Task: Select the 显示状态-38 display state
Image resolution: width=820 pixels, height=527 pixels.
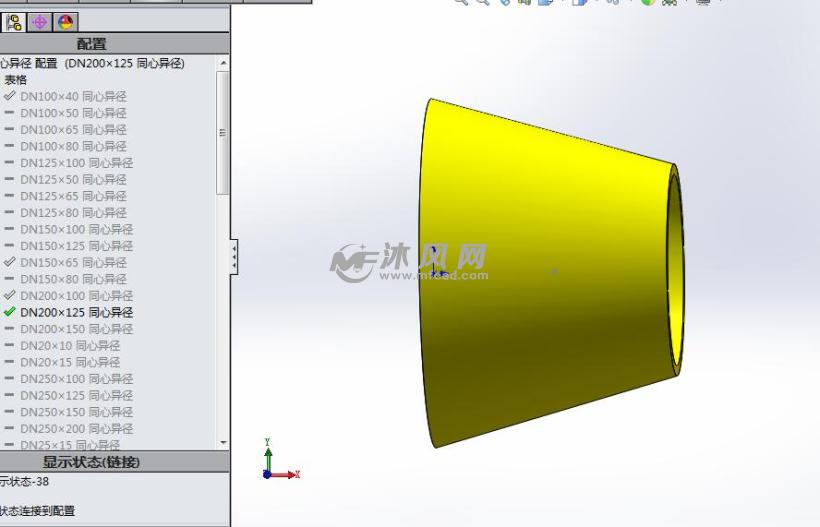Action: click(24, 482)
